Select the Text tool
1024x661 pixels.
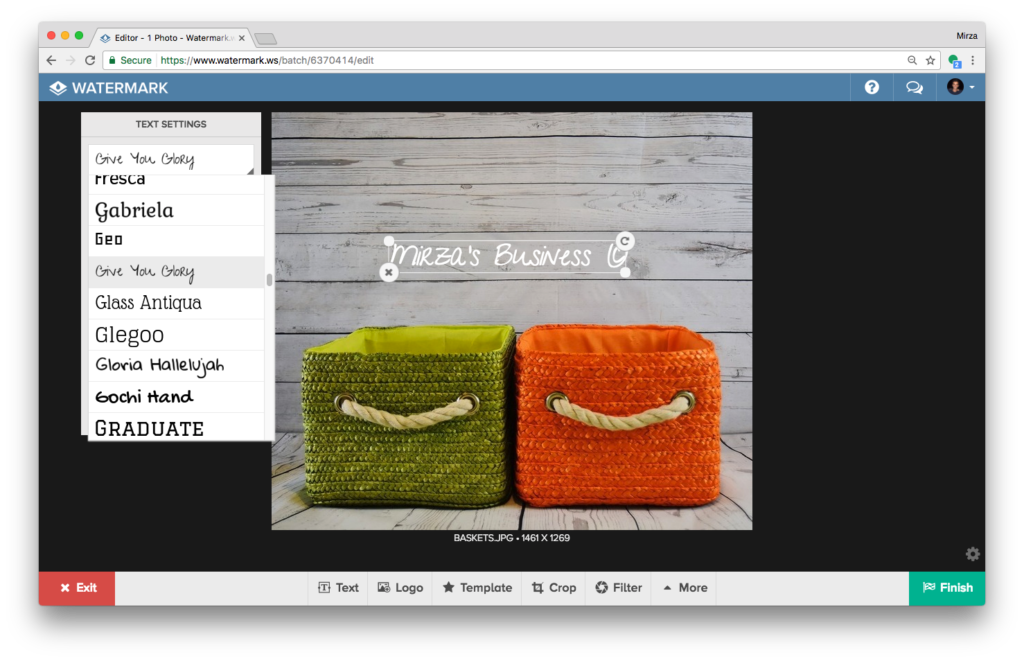click(x=338, y=588)
